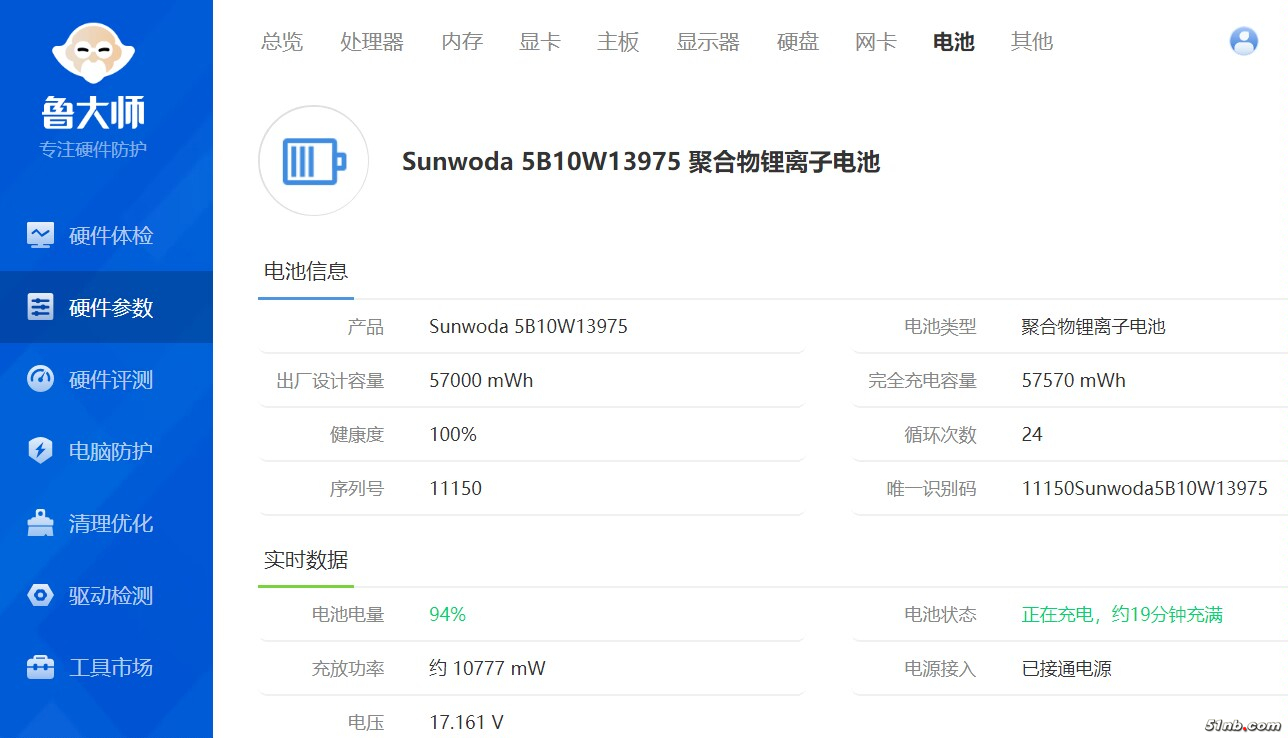The image size is (1288, 738).
Task: Click the 唯一识别码 label
Action: click(x=932, y=488)
